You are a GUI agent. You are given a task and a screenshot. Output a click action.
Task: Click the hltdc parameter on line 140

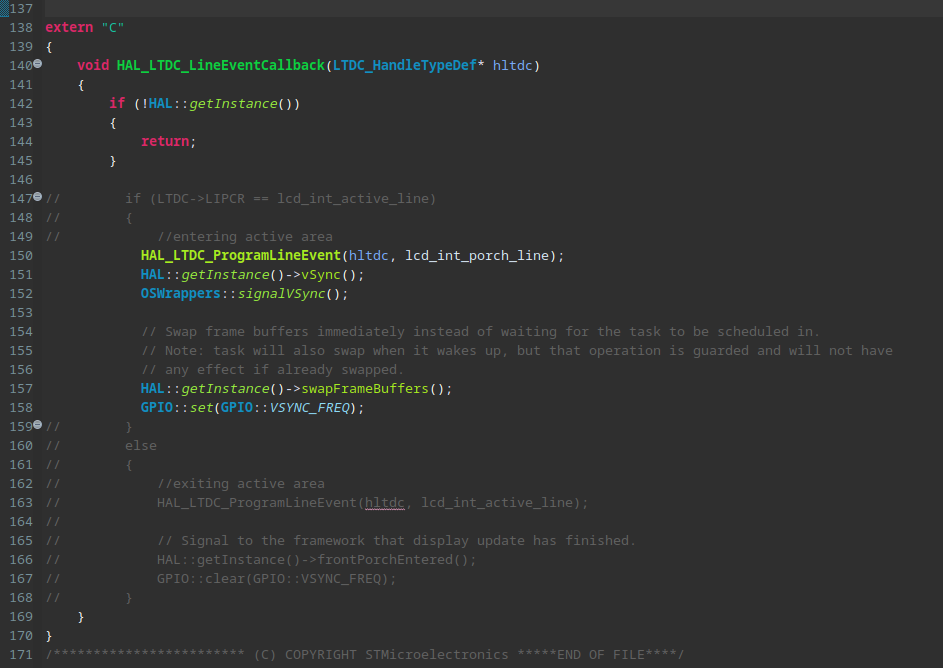512,66
